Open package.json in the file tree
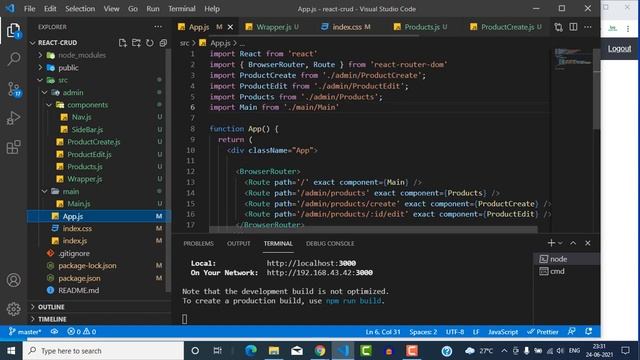640x360 pixels. (79, 278)
